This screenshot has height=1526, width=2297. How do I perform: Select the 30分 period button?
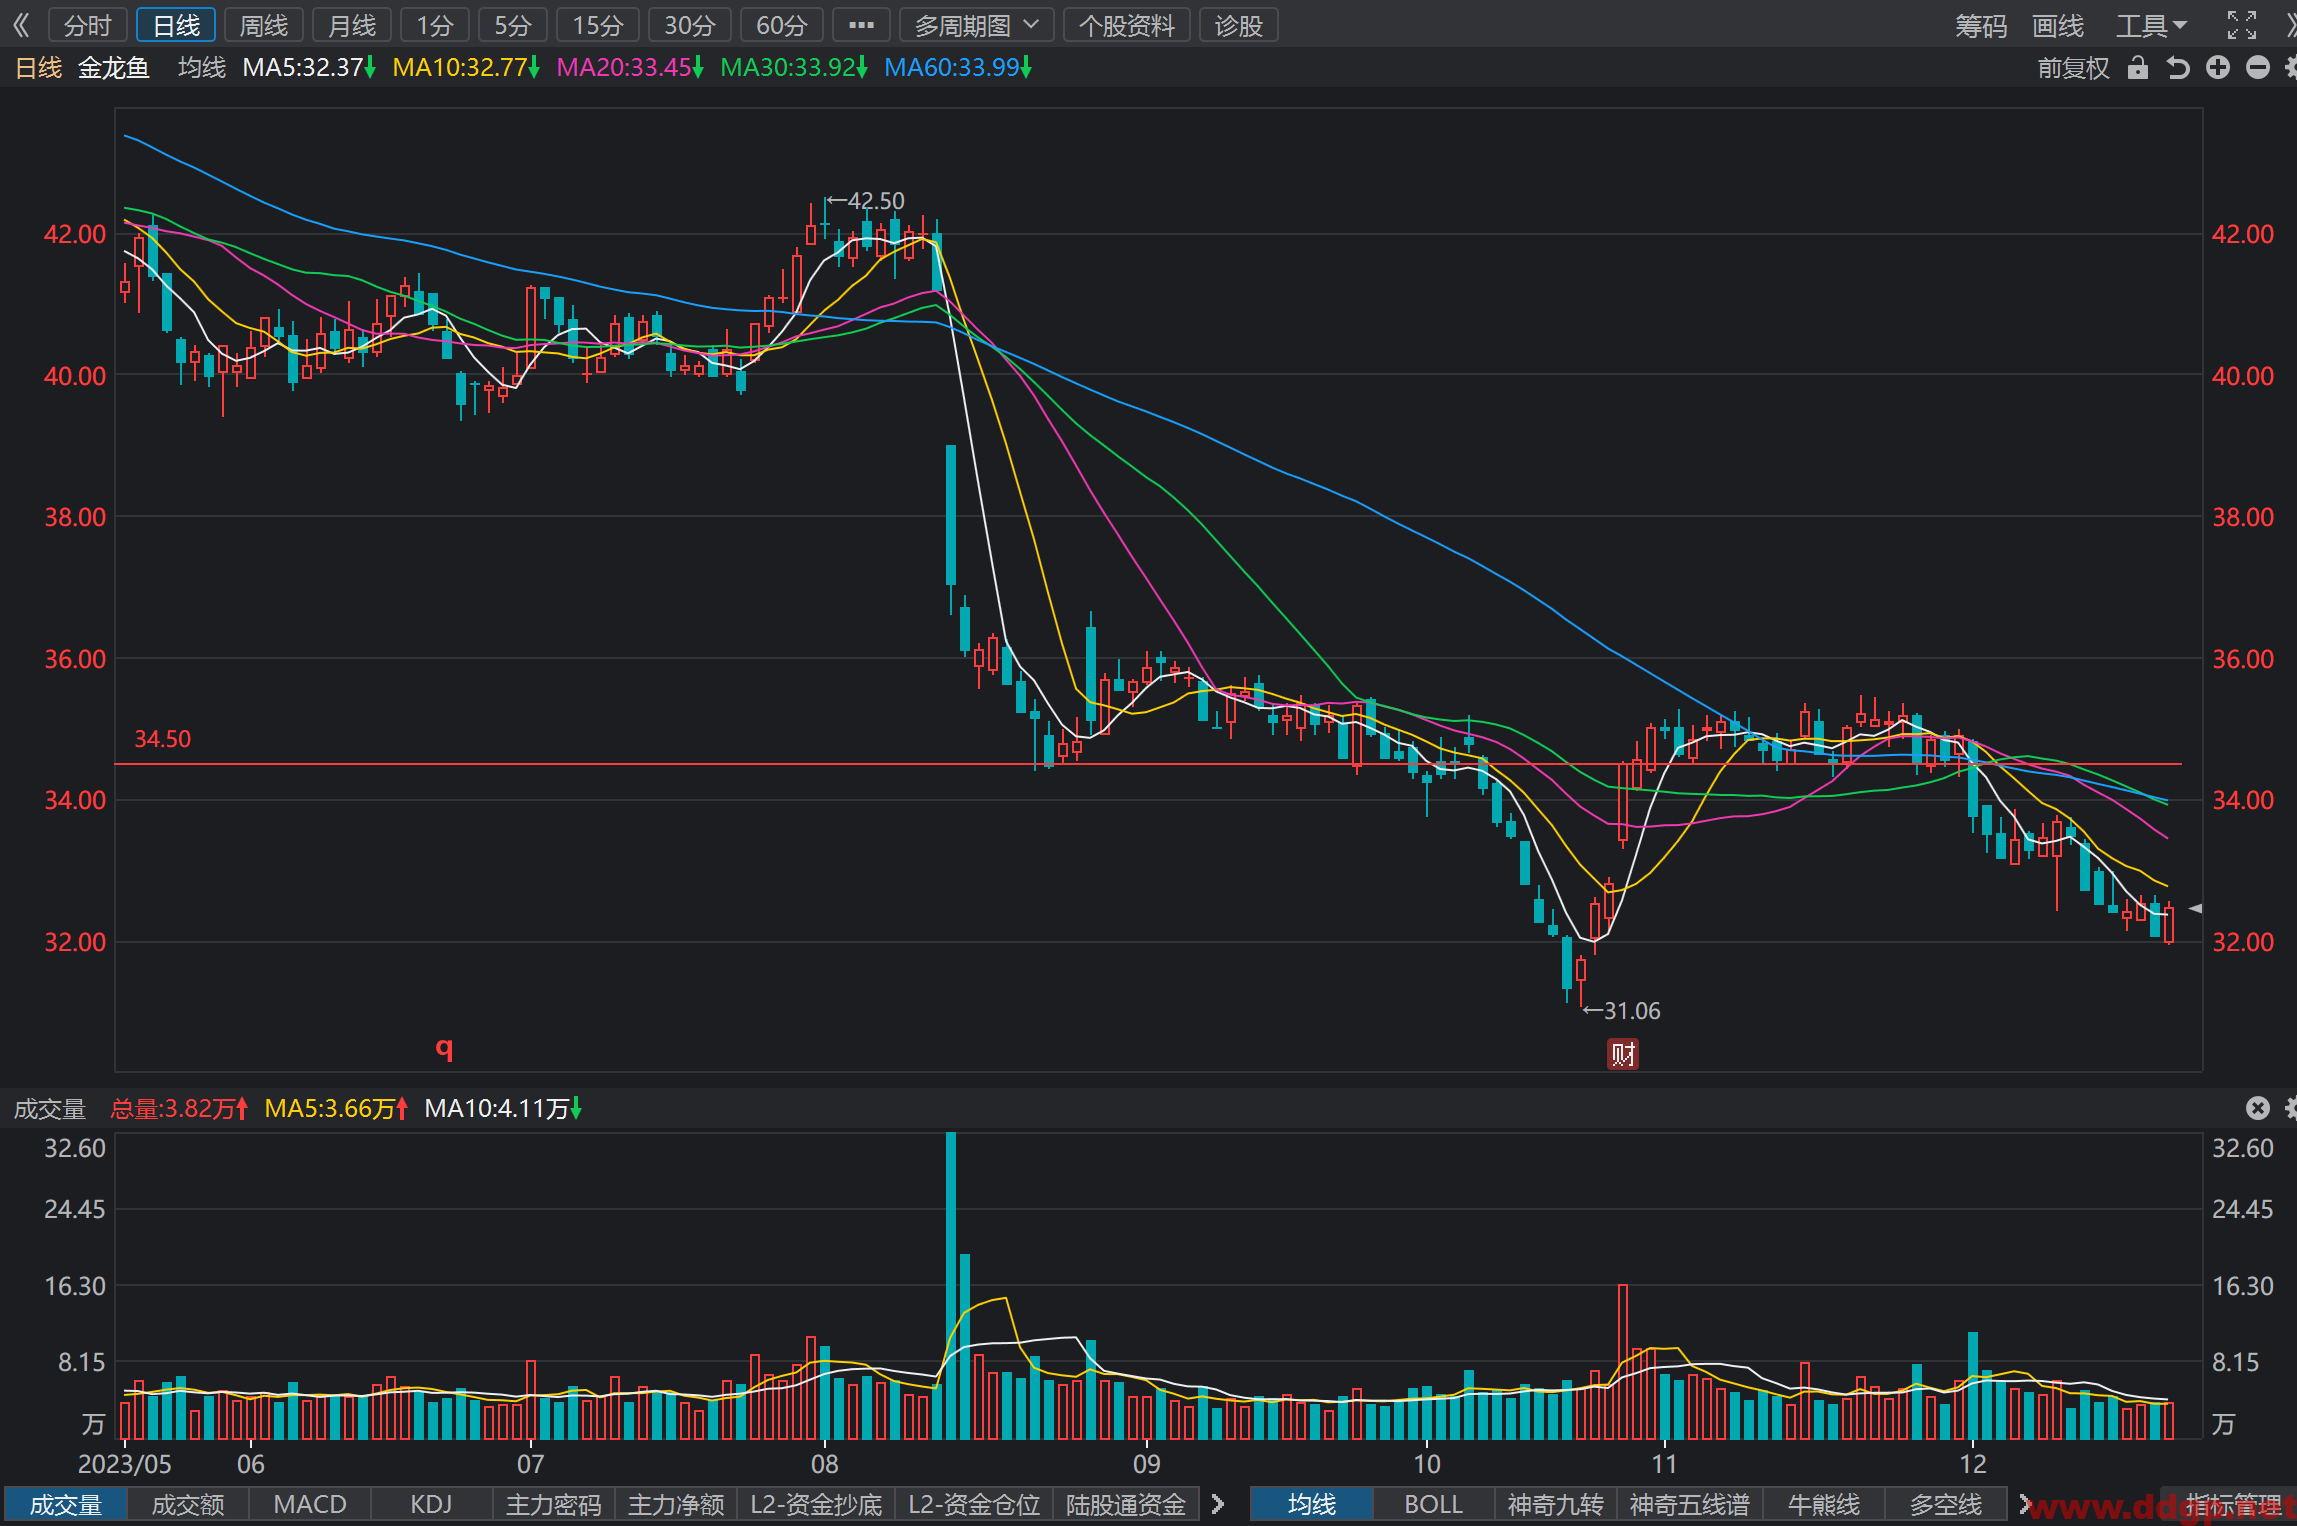click(x=690, y=25)
